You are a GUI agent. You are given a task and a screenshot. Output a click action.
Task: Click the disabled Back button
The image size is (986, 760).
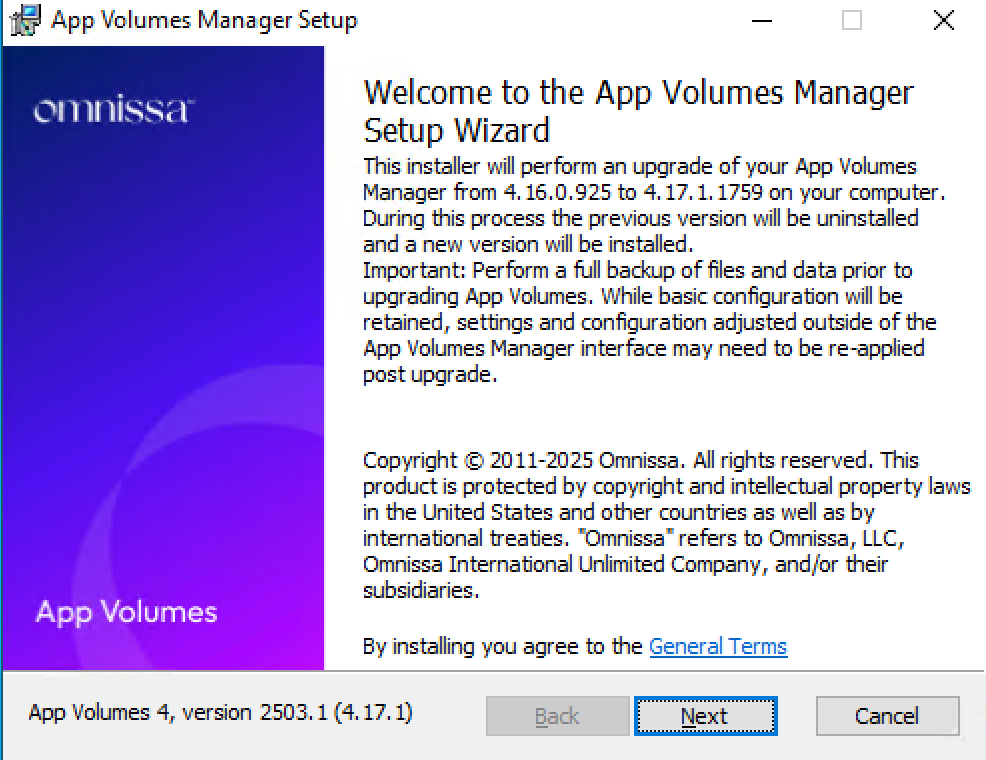pos(557,715)
